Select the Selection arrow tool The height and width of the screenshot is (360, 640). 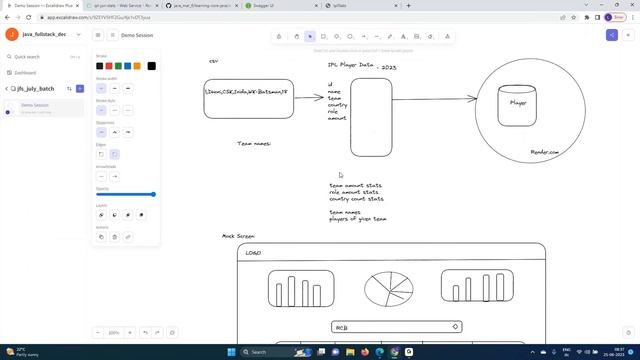(310, 37)
